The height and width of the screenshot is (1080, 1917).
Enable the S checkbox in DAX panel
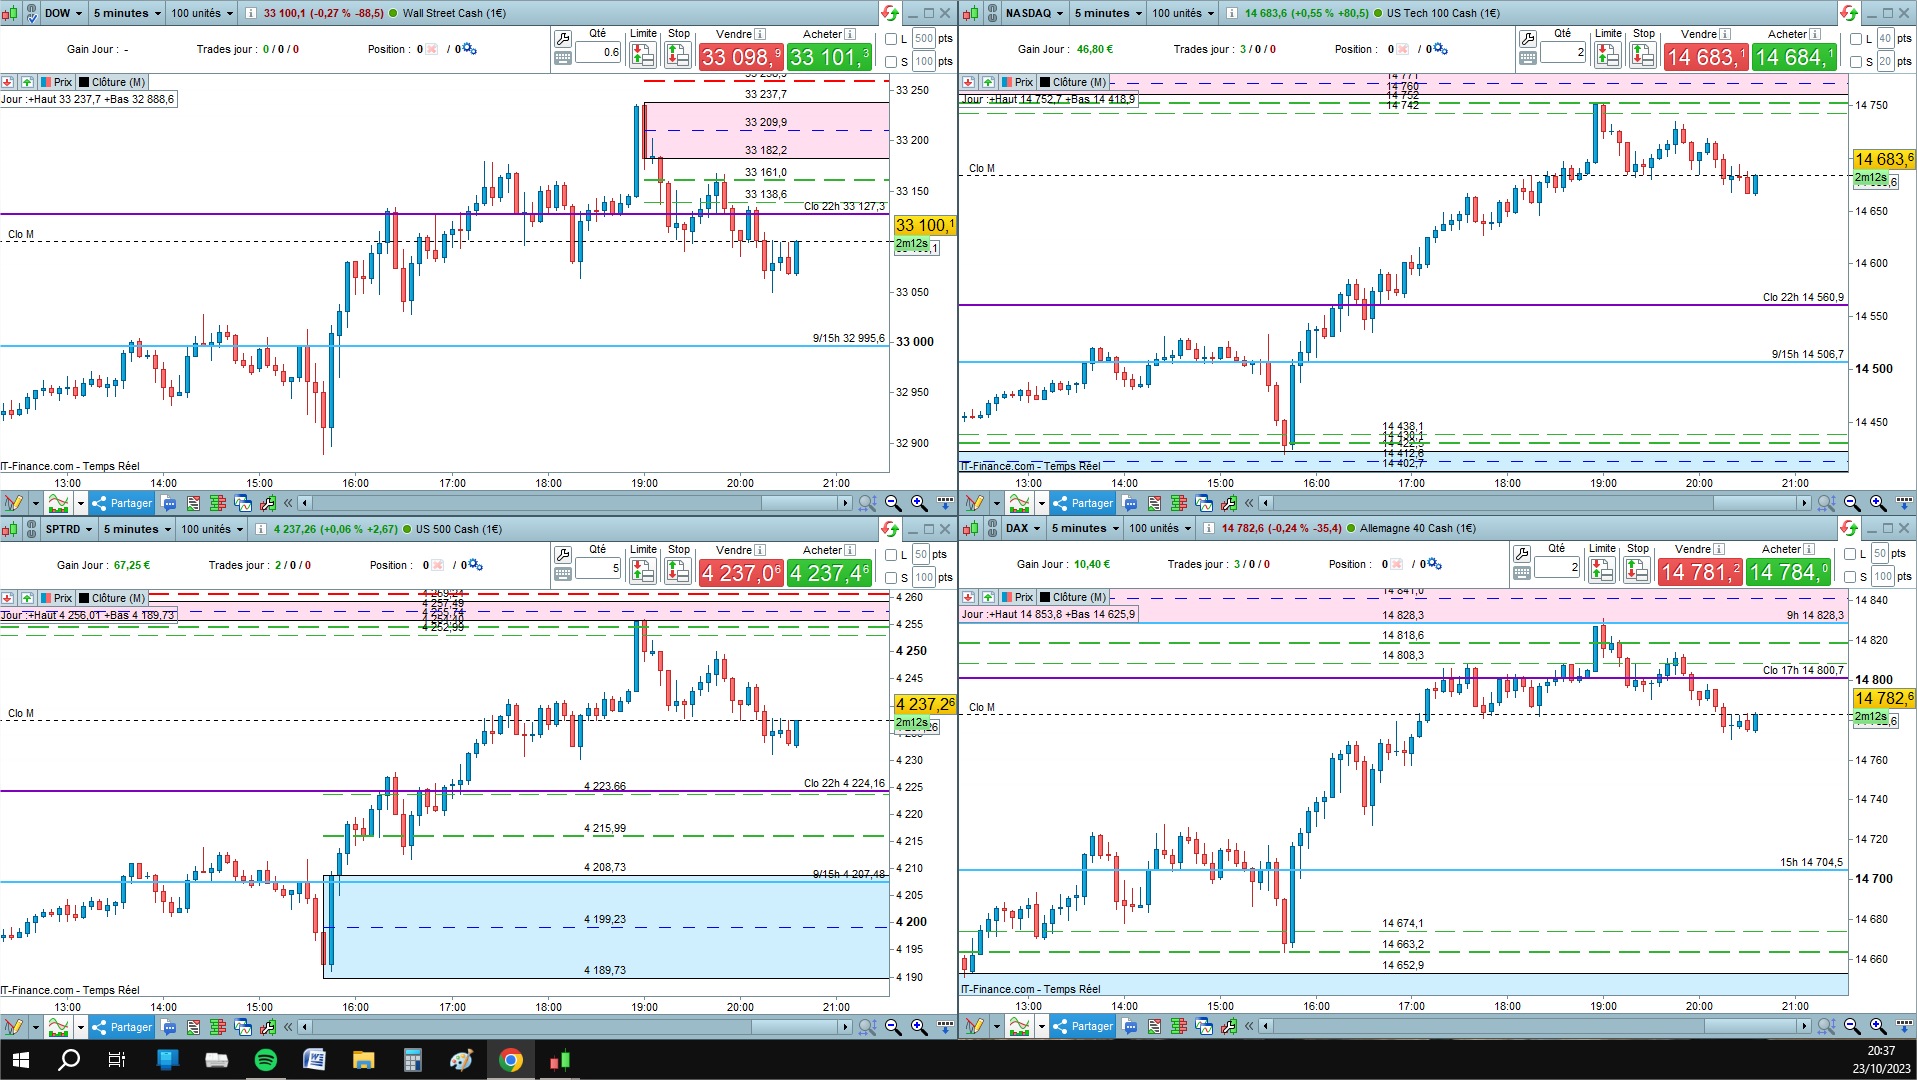point(1850,577)
